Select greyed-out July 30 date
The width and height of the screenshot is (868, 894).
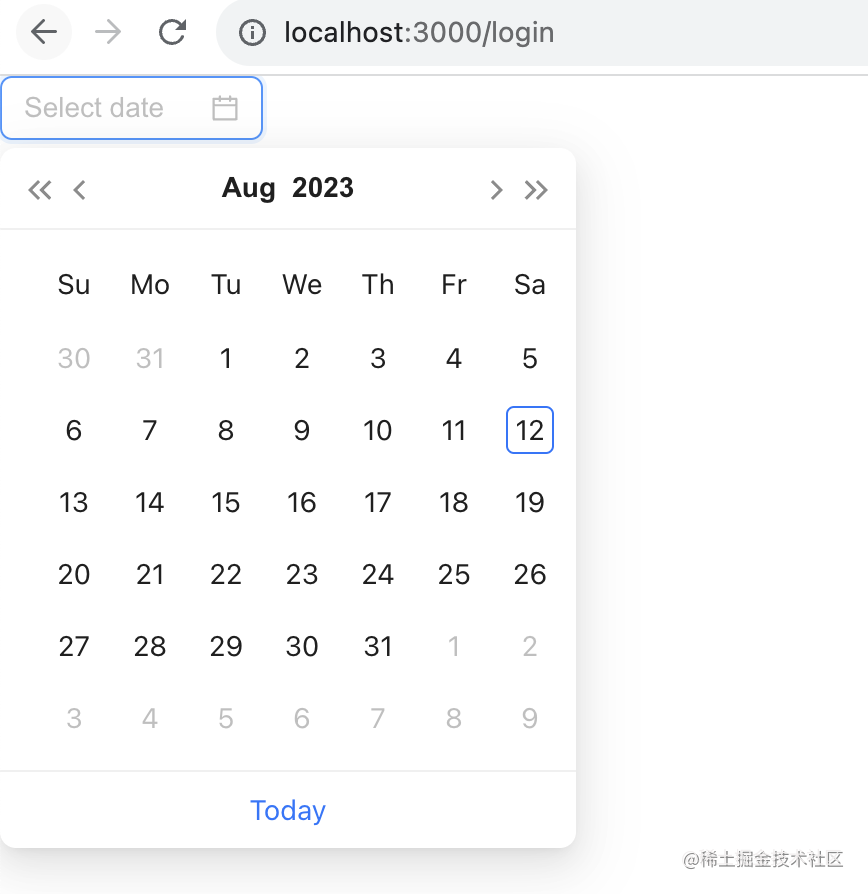click(x=74, y=359)
